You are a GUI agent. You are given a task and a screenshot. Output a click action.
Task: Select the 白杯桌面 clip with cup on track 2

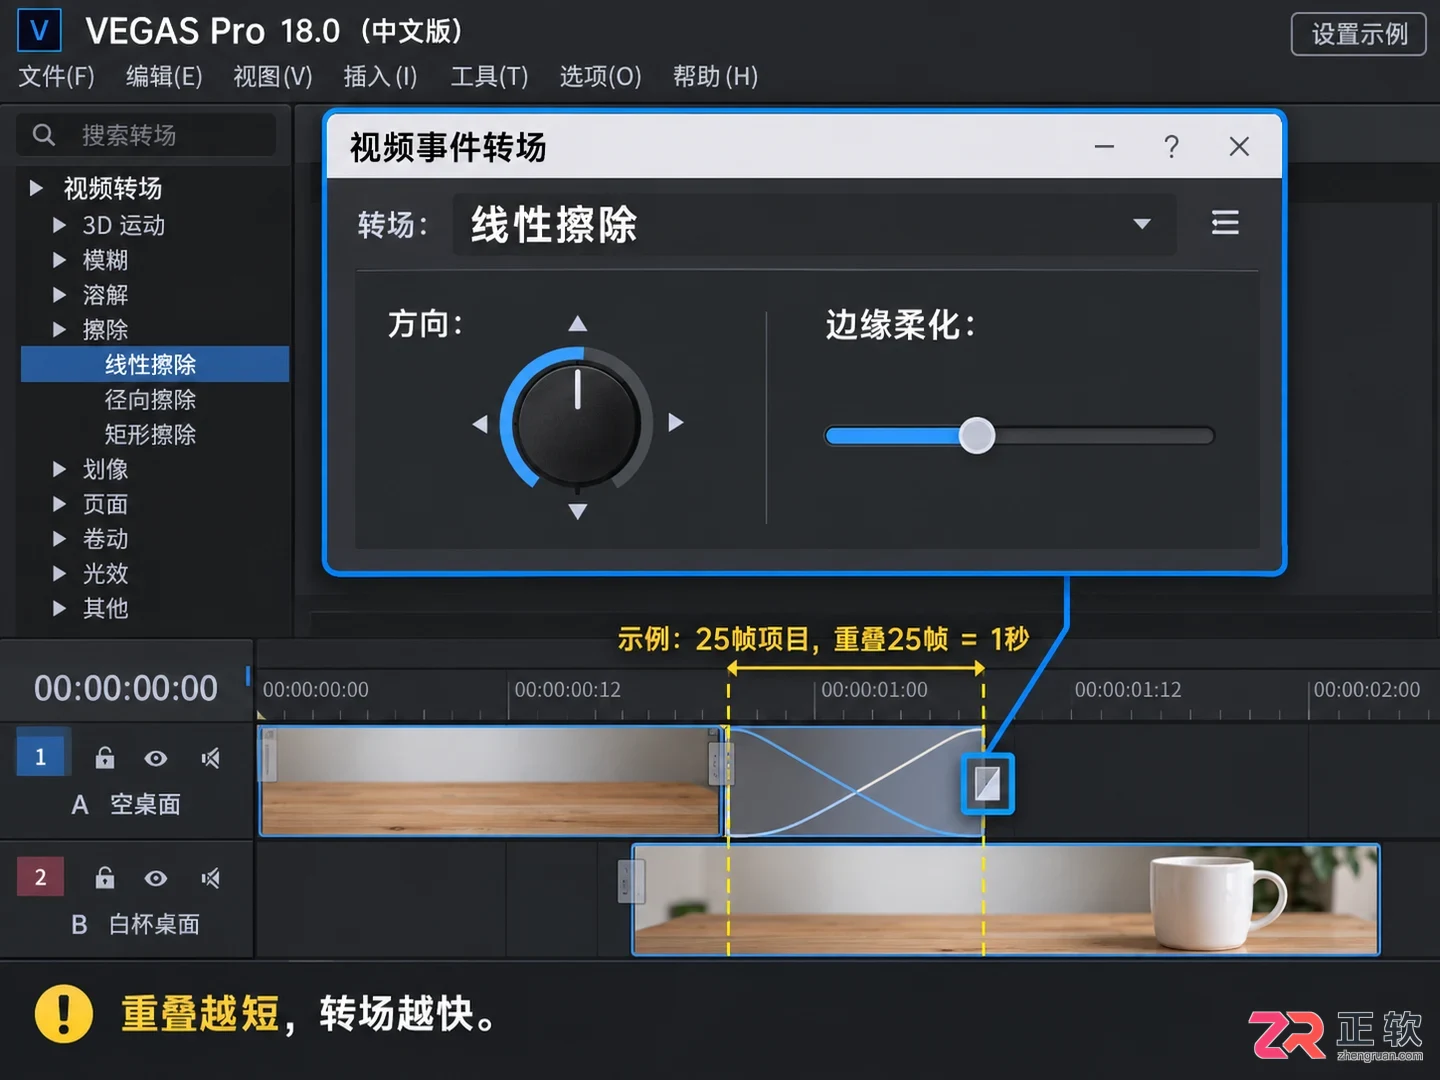[x=1006, y=899]
